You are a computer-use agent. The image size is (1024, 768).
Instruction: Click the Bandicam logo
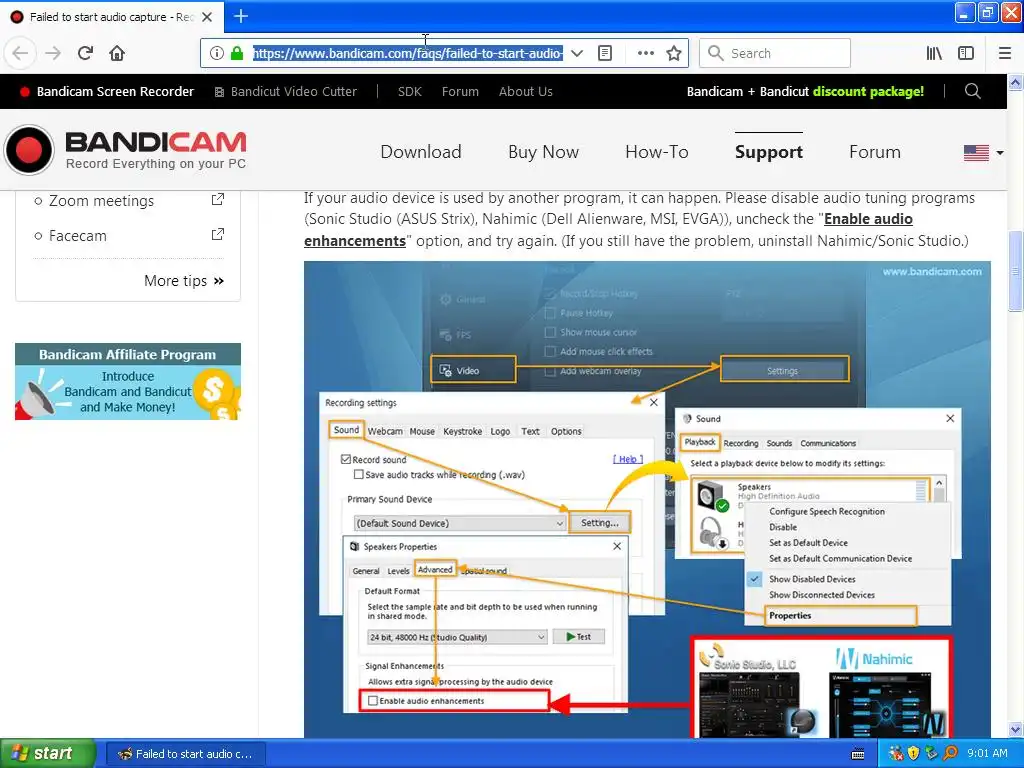pos(125,150)
